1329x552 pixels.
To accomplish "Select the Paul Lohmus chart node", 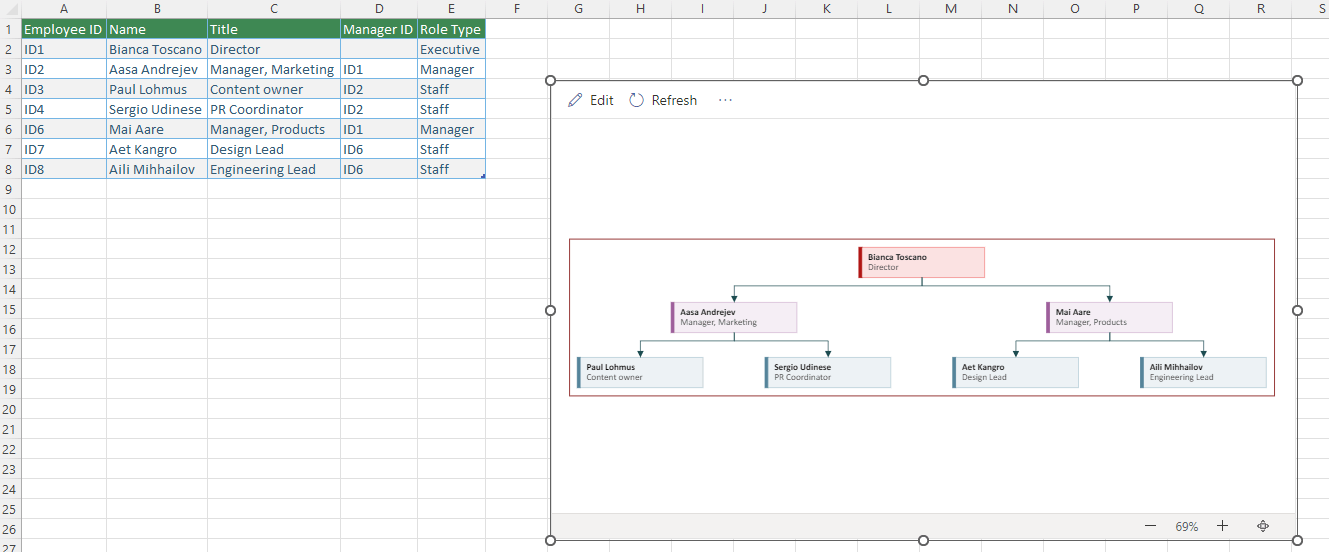I will click(640, 372).
